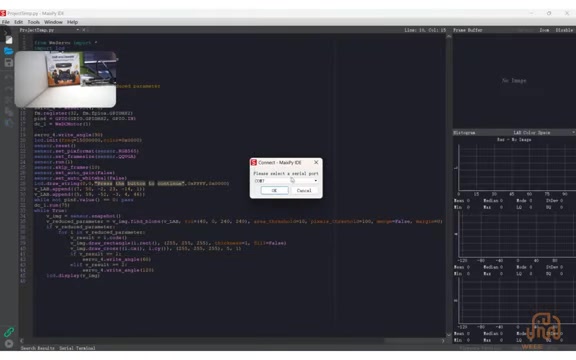Toggle the Zoom option in Frame Buffer

pyautogui.click(x=544, y=30)
